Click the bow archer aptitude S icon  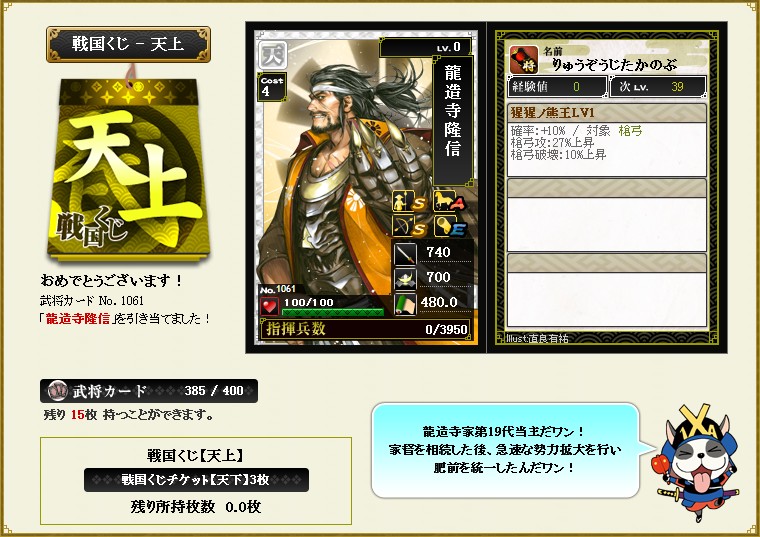410,226
